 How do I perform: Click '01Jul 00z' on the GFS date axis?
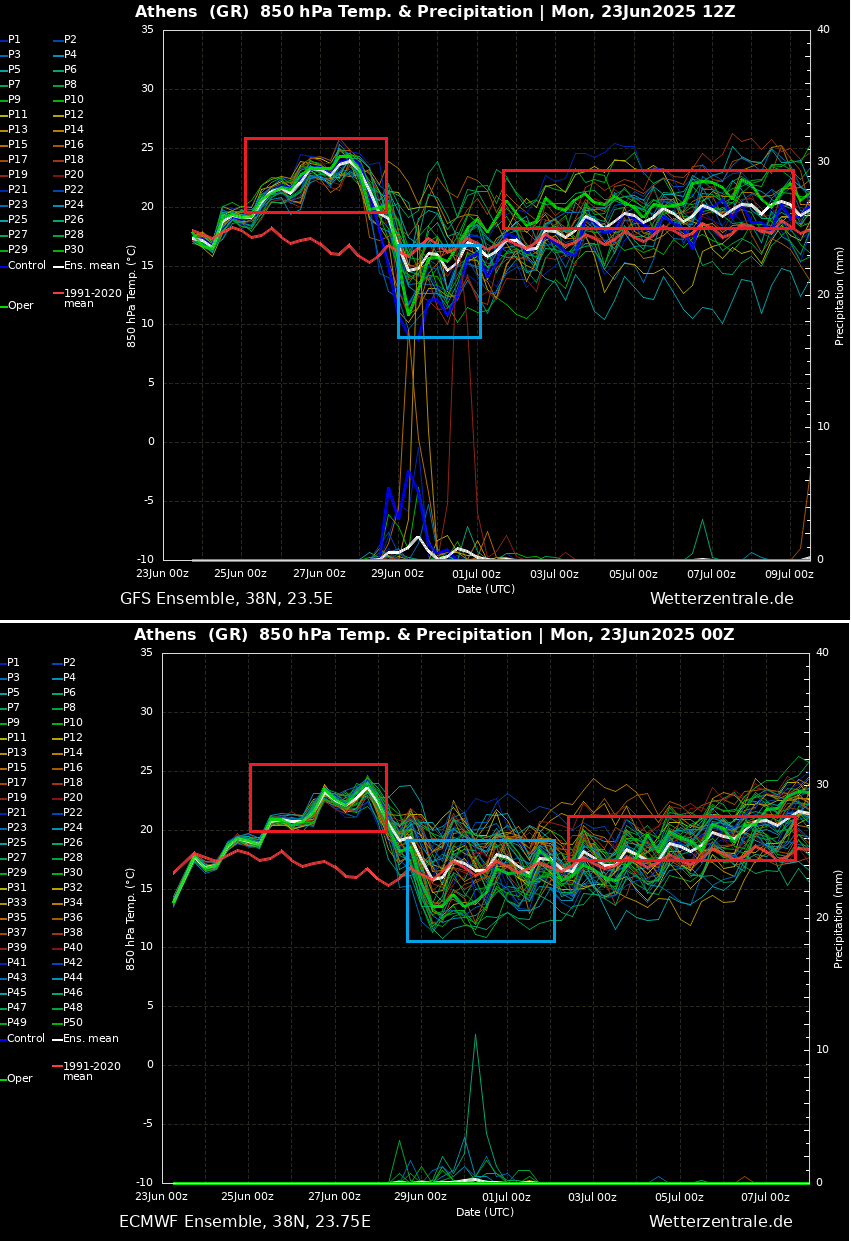pos(476,574)
